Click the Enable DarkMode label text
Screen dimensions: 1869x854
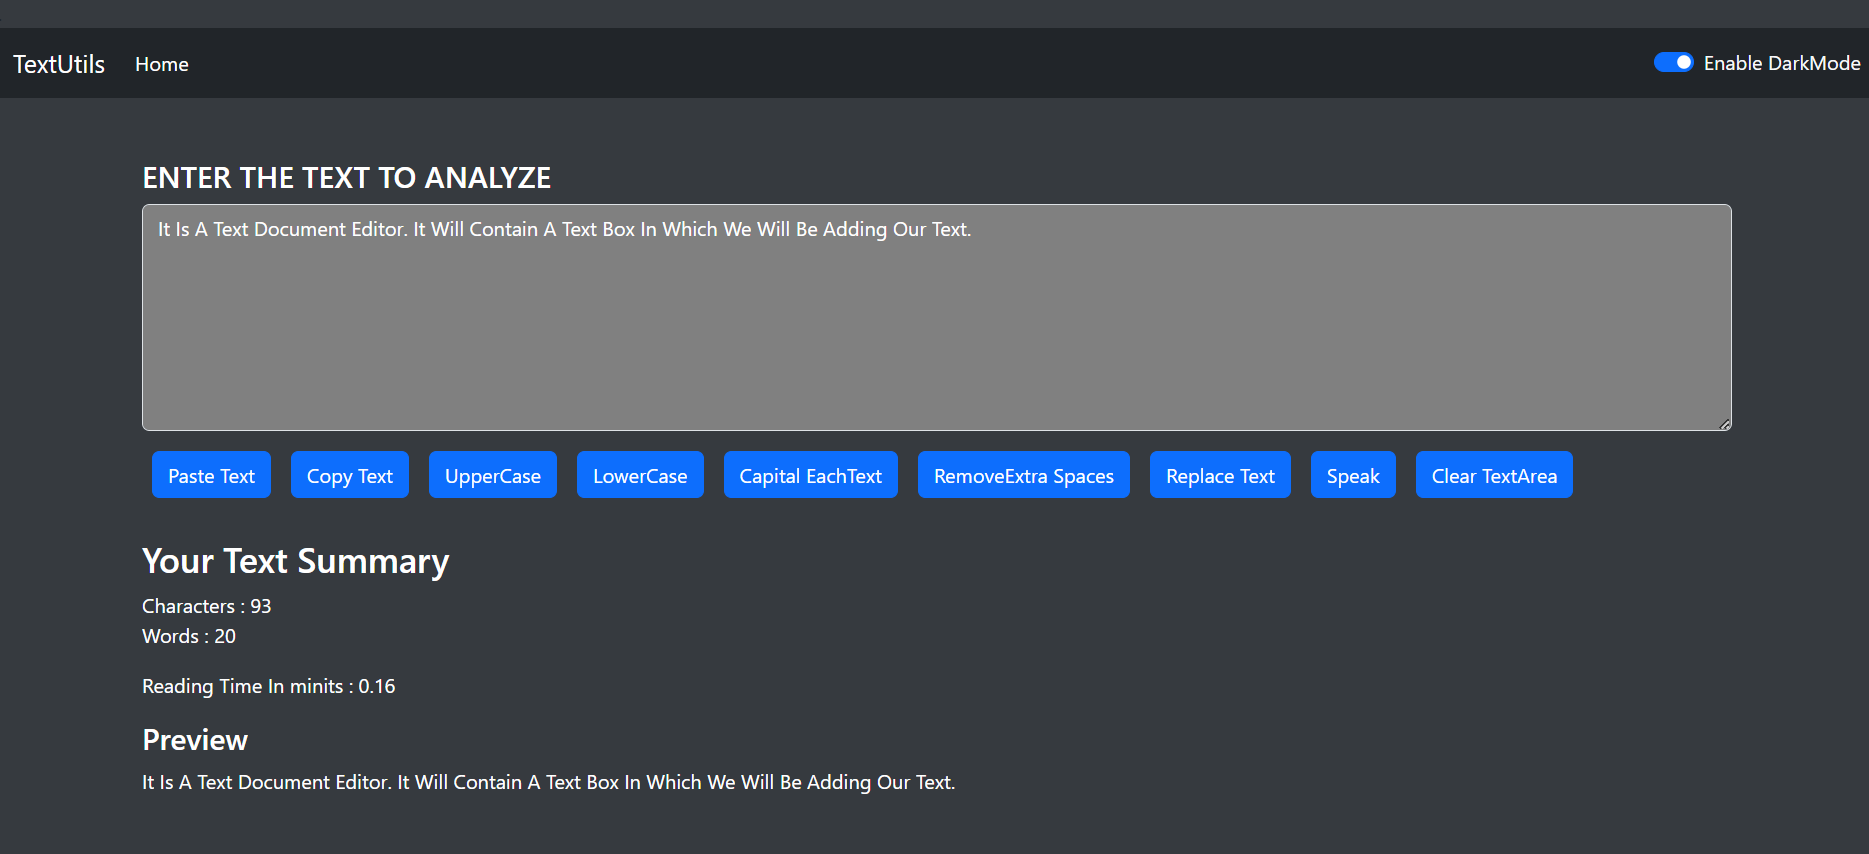point(1782,63)
